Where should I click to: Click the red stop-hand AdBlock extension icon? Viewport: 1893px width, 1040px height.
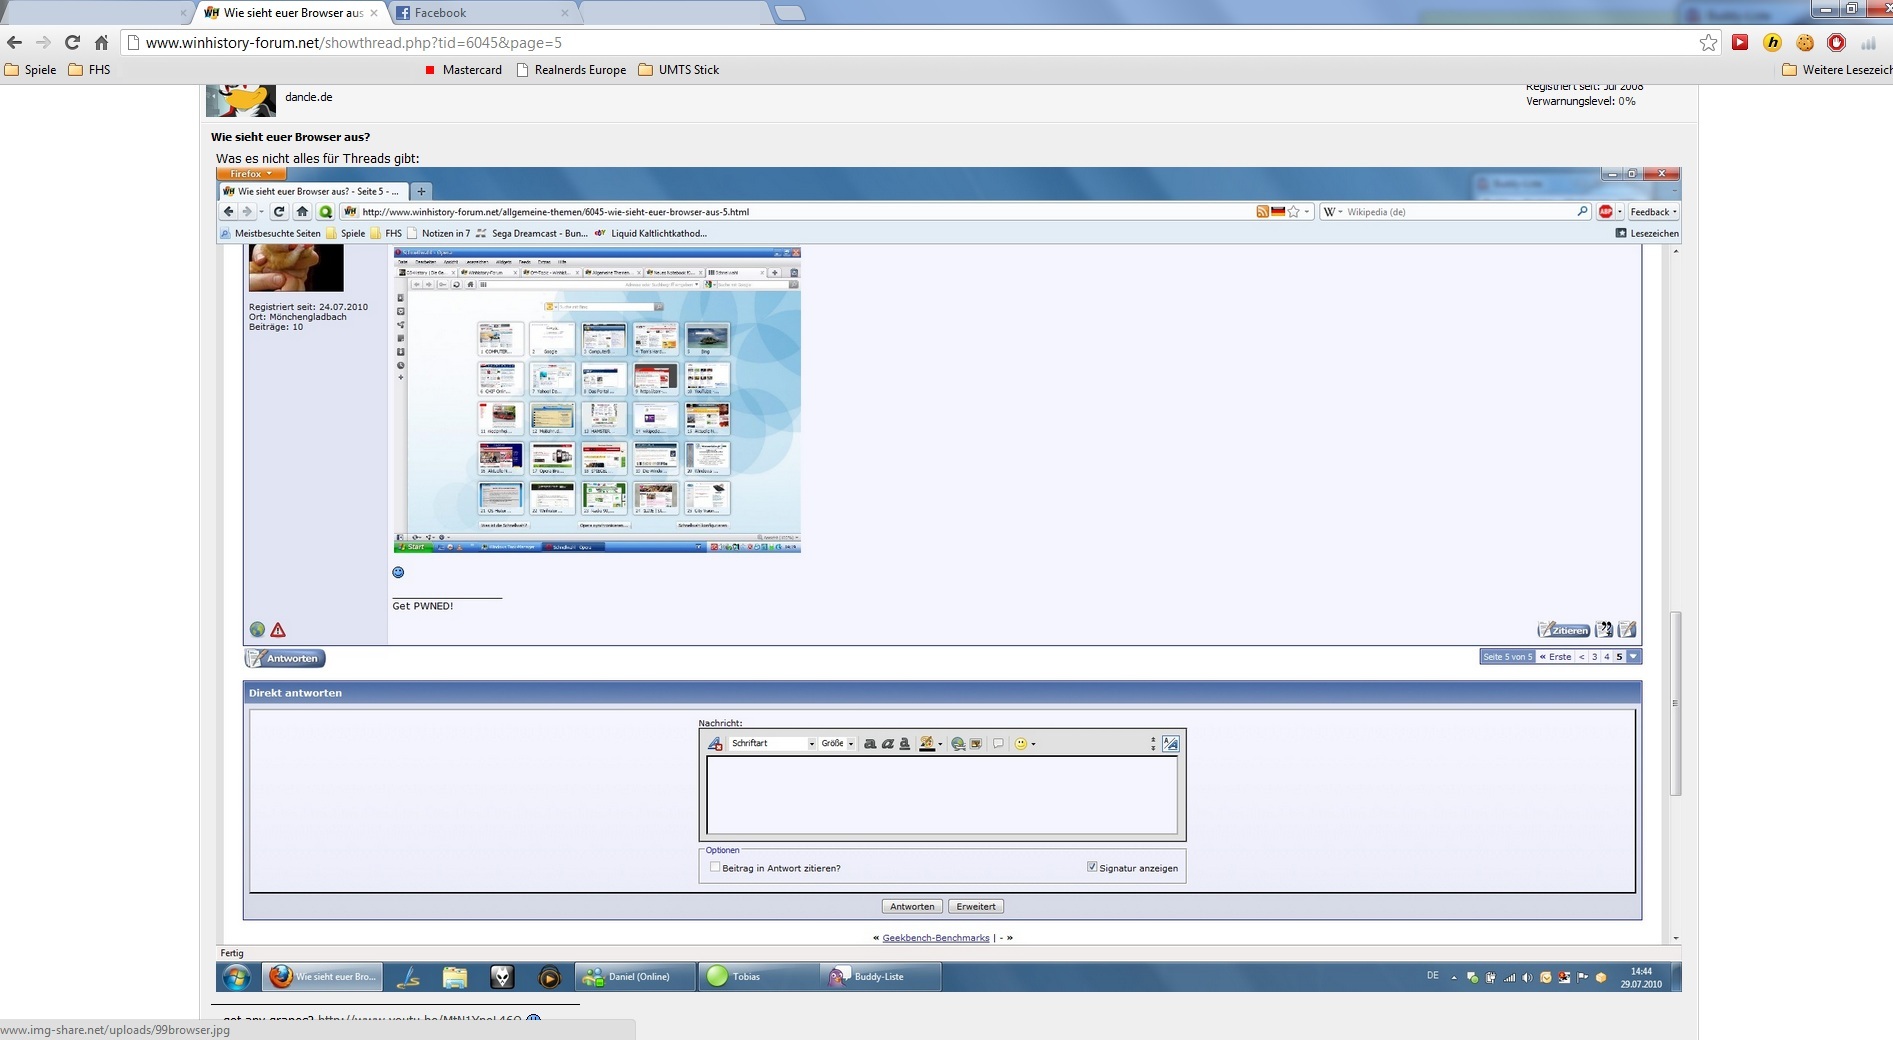coord(1836,43)
